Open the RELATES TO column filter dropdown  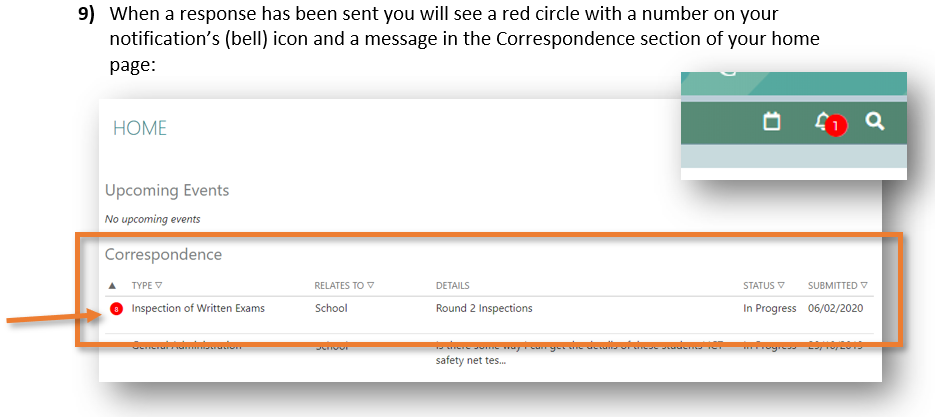(369, 286)
